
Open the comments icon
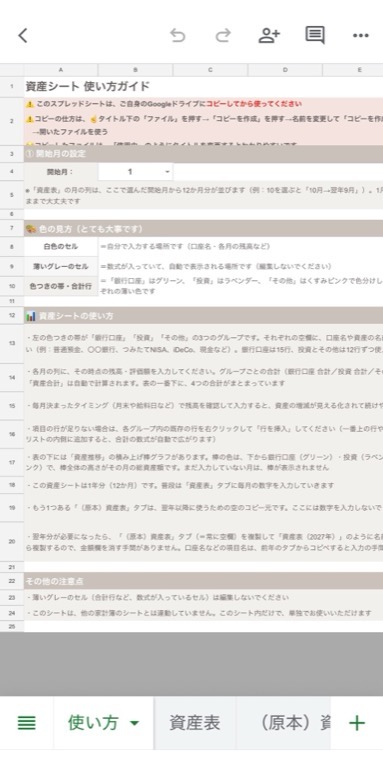(315, 35)
